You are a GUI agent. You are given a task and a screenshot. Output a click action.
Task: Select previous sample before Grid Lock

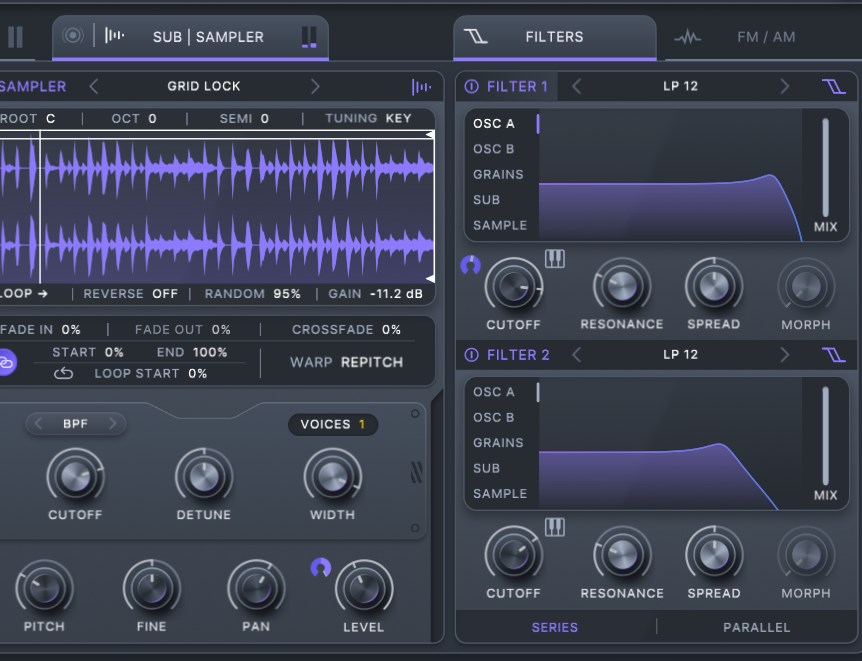tap(94, 87)
